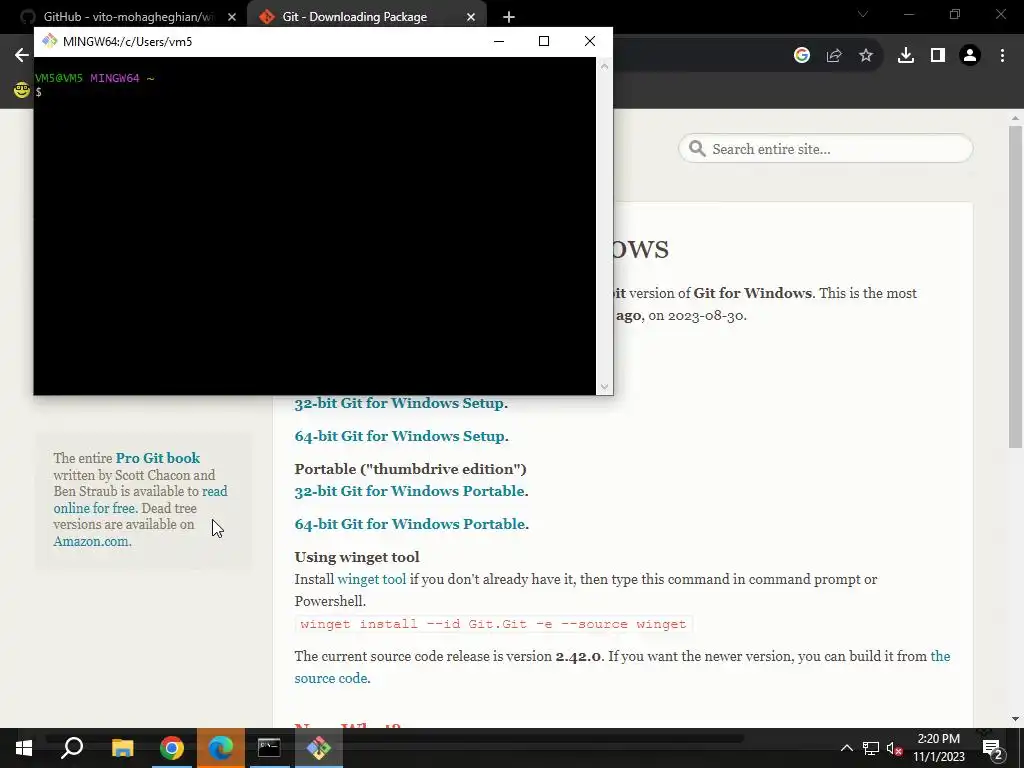This screenshot has height=768, width=1024.
Task: Click the muted volume tray icon
Action: 894,748
